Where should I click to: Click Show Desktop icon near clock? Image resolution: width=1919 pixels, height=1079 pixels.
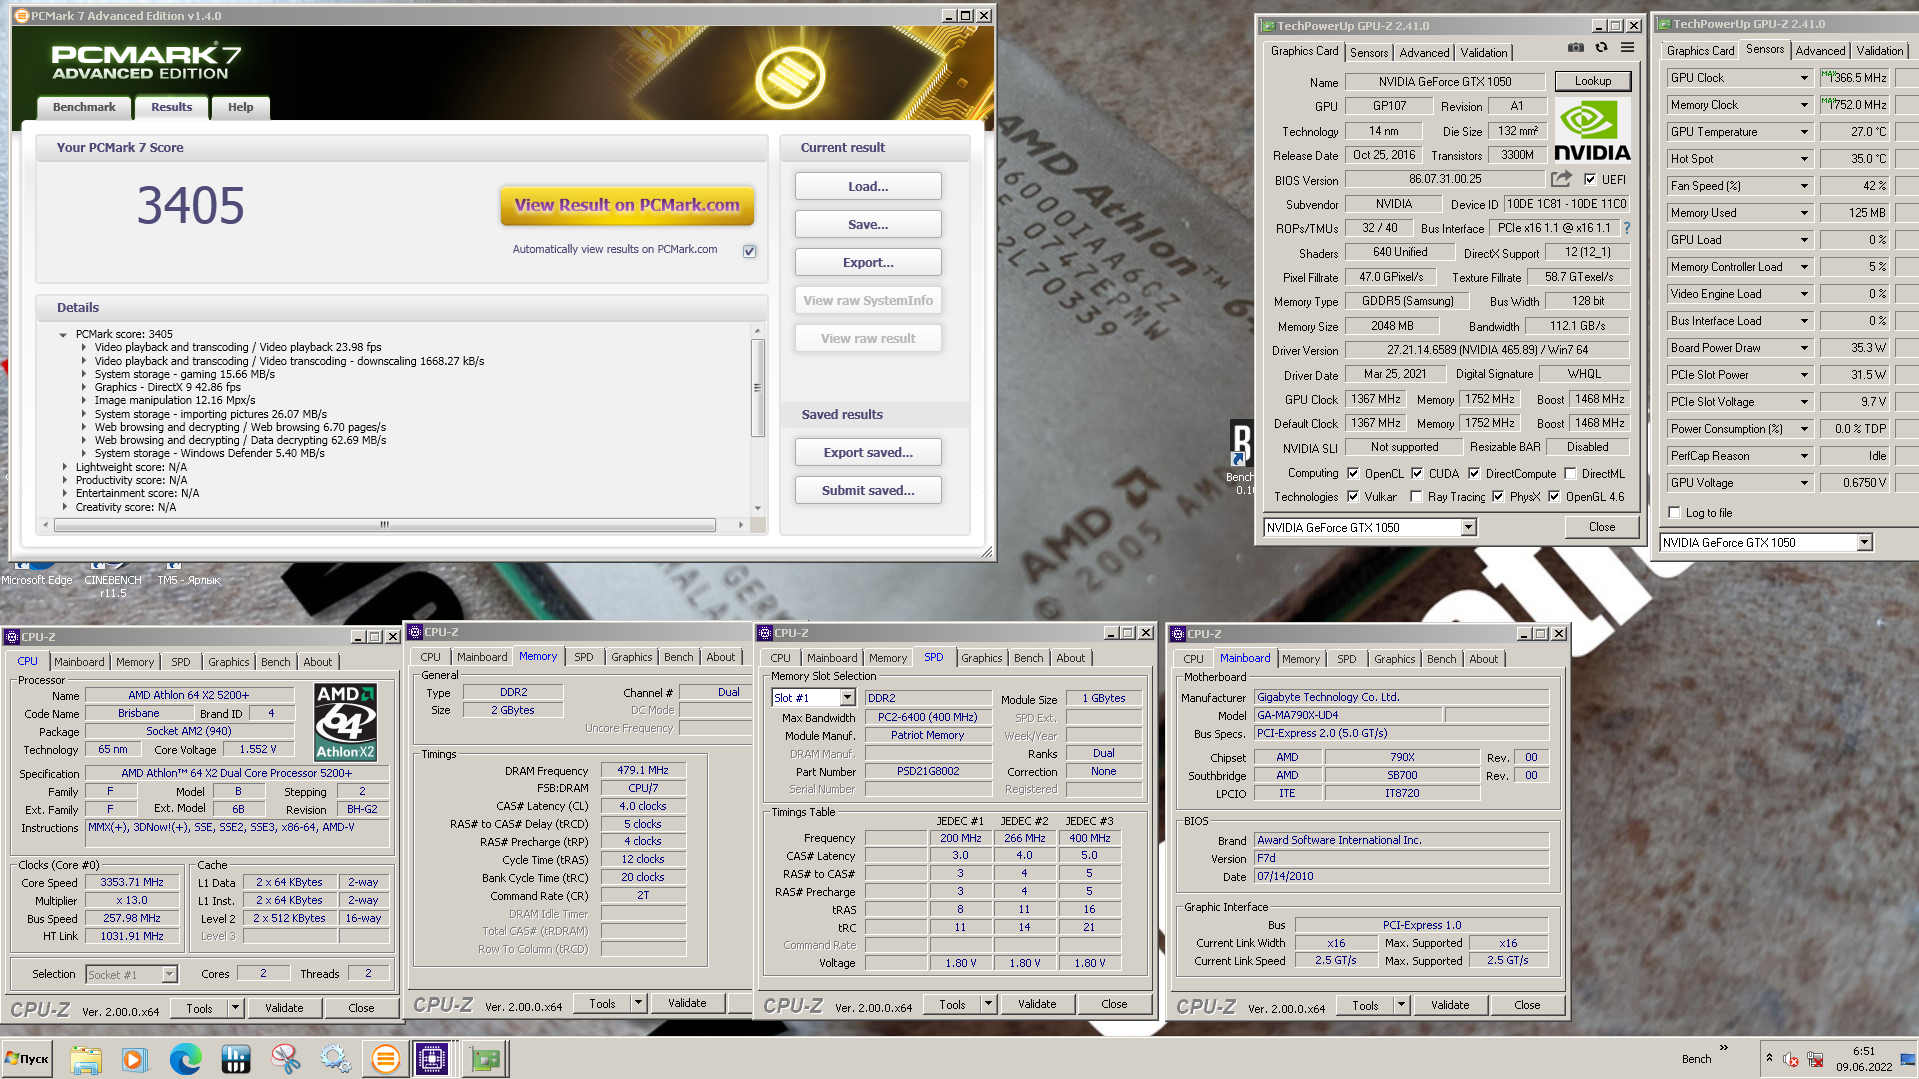tap(1908, 1059)
